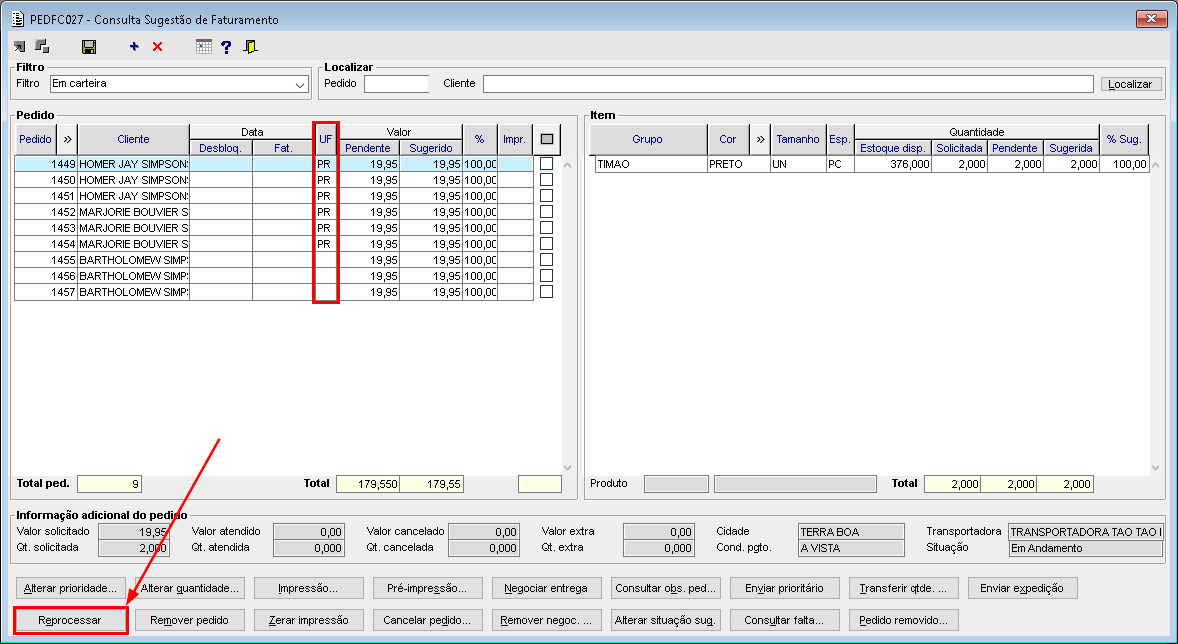Screen dimensions: 1178x644
Task: Click the Alterar situação sug. button
Action: coord(666,620)
